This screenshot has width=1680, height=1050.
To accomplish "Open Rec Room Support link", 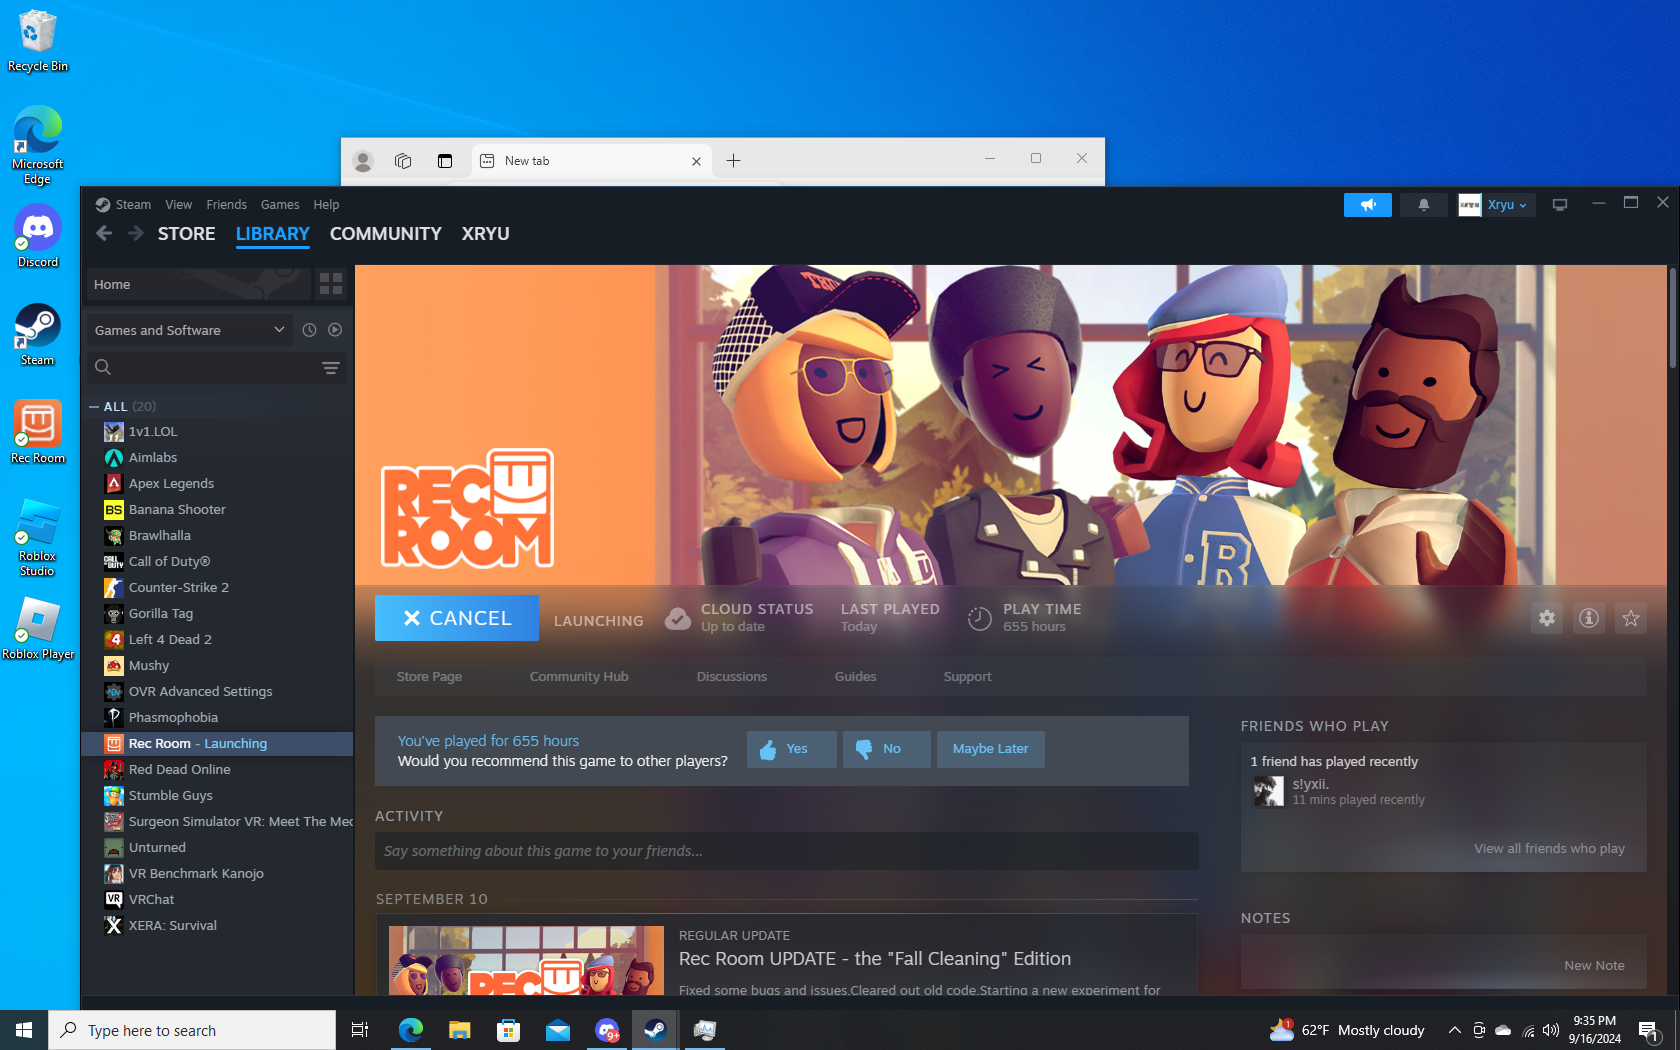I will (967, 677).
